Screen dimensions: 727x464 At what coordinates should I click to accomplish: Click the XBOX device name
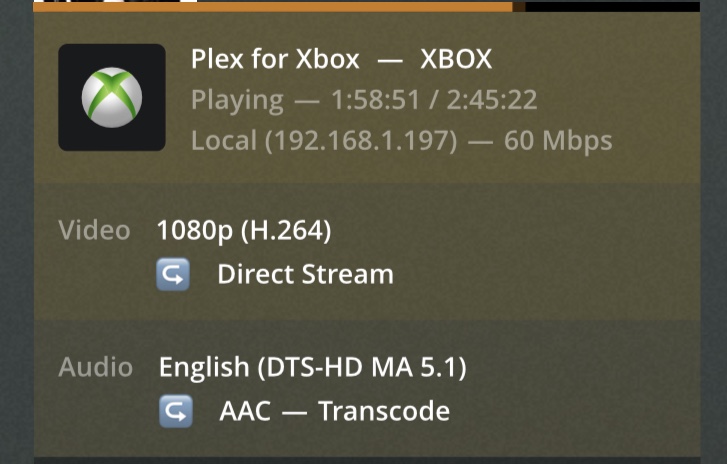pos(456,59)
